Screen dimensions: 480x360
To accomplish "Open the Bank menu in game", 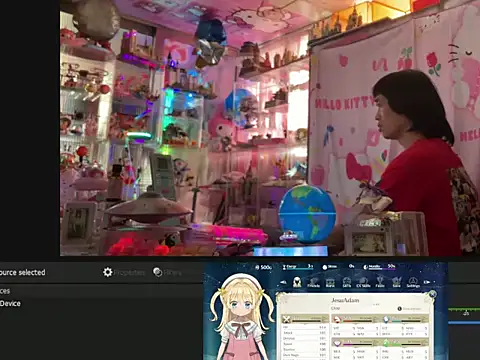I will [330, 282].
